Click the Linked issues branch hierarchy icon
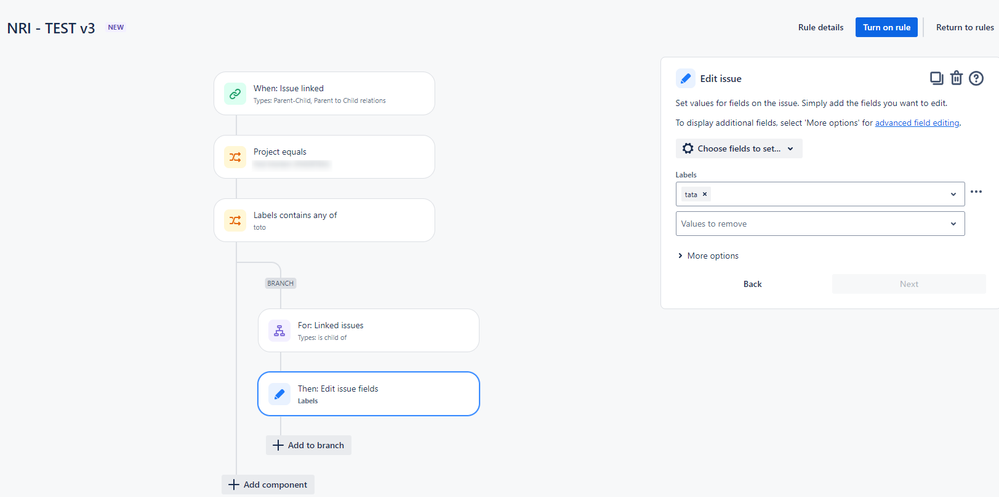 pos(279,330)
